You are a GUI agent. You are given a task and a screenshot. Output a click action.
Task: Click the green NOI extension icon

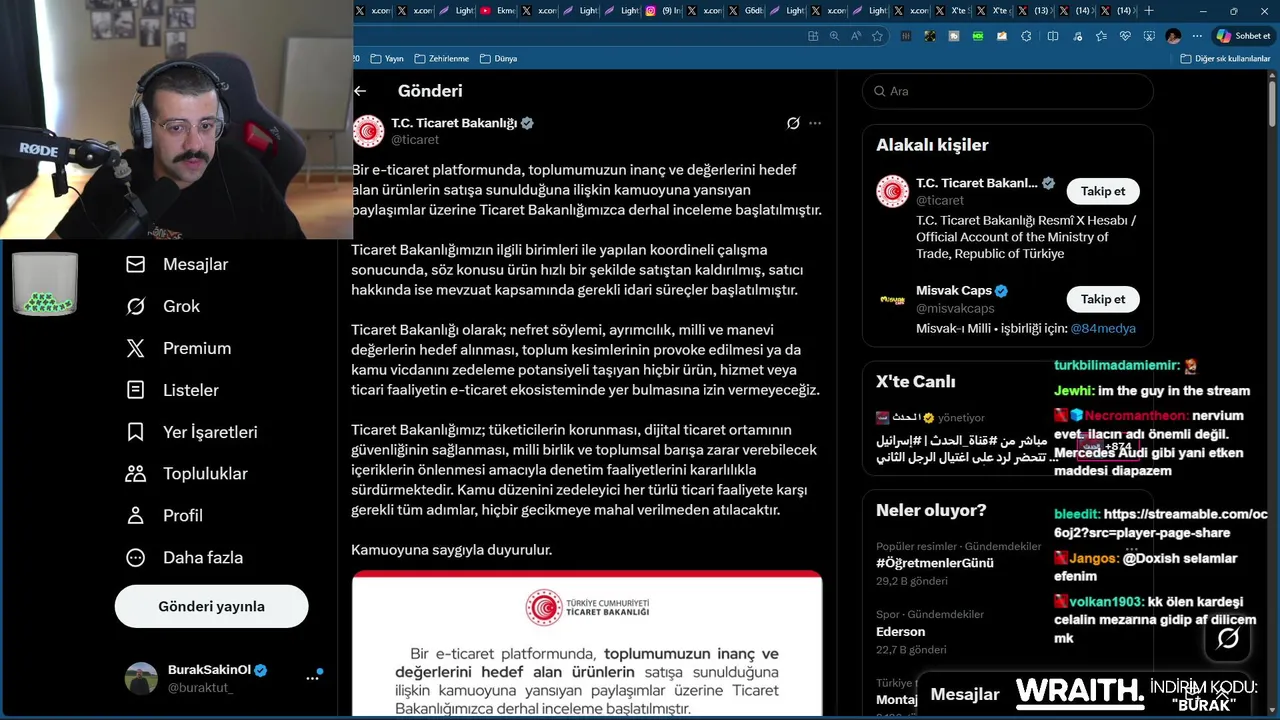click(x=978, y=36)
